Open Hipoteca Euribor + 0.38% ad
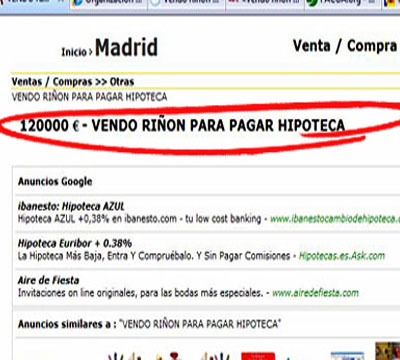Screen dimensions: 400x360 75,243
